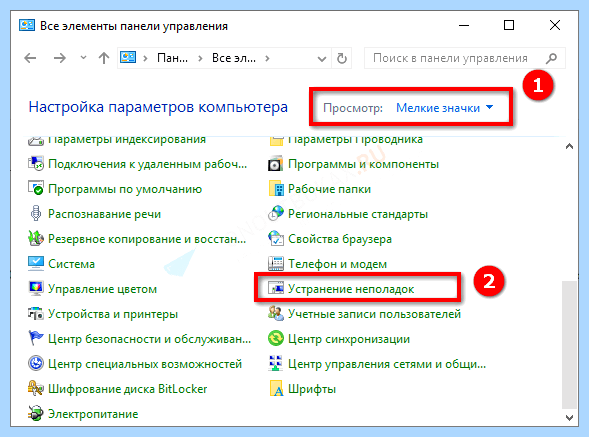Go up one level with Up arrow
The width and height of the screenshot is (589, 437).
click(104, 58)
